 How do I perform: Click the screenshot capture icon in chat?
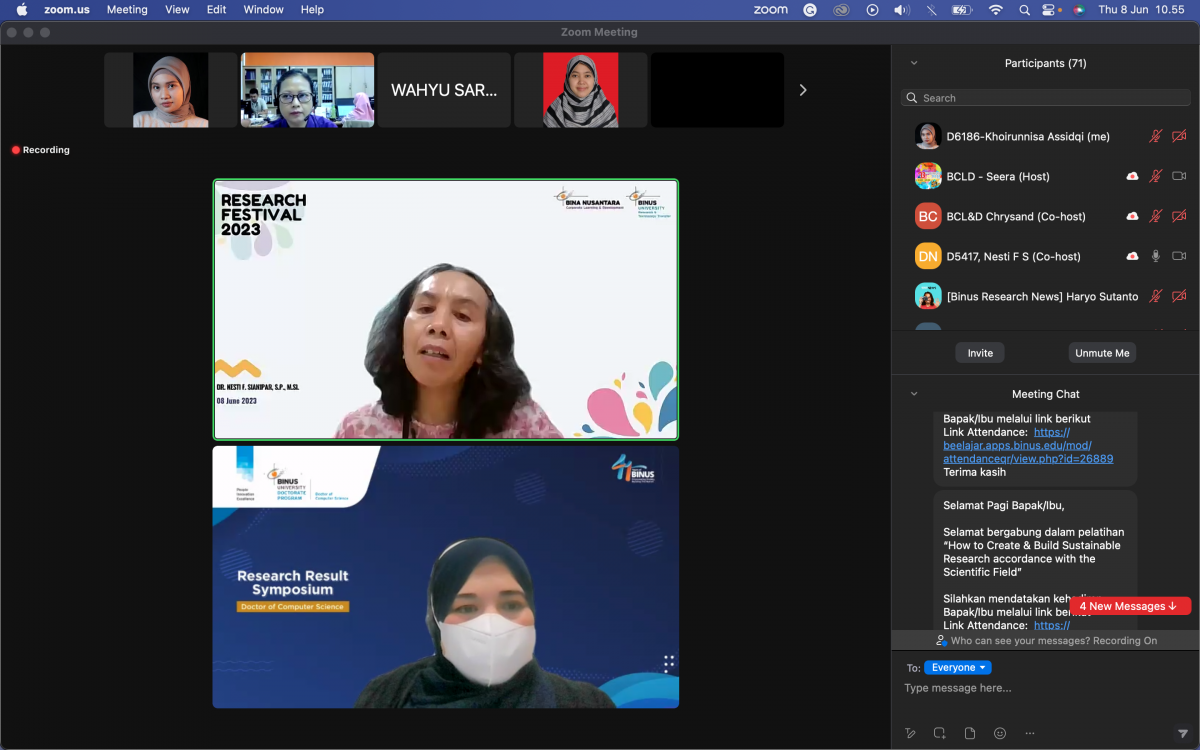[x=940, y=733]
